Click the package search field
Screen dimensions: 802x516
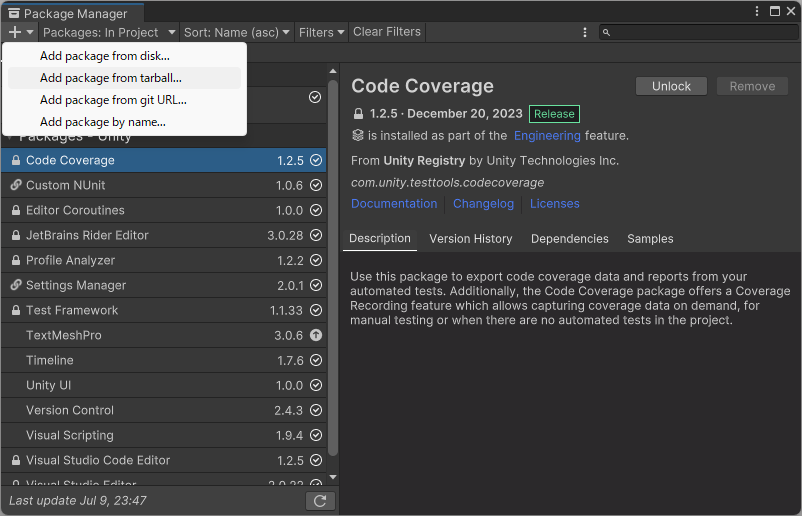[698, 32]
